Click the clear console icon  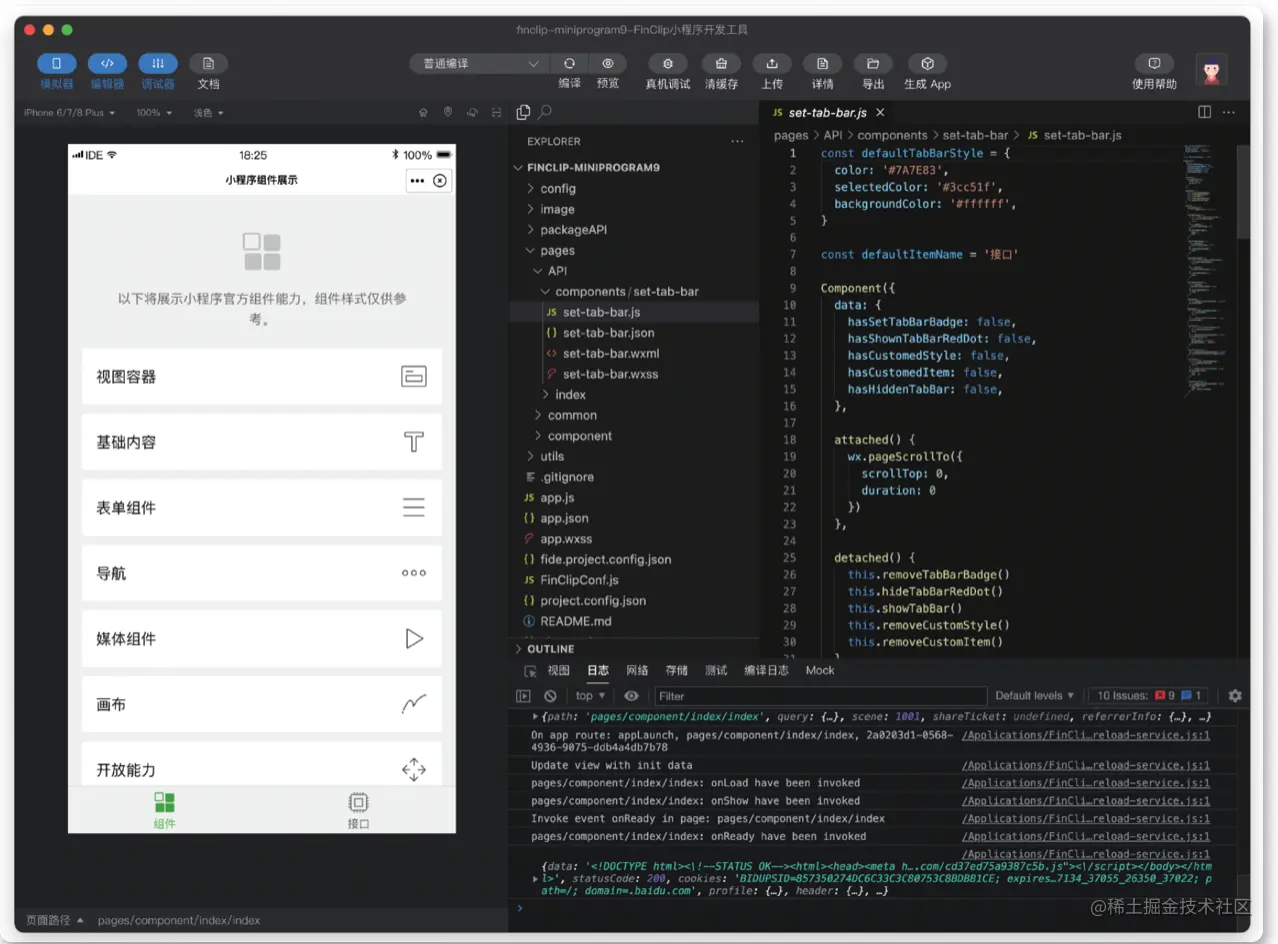(550, 696)
